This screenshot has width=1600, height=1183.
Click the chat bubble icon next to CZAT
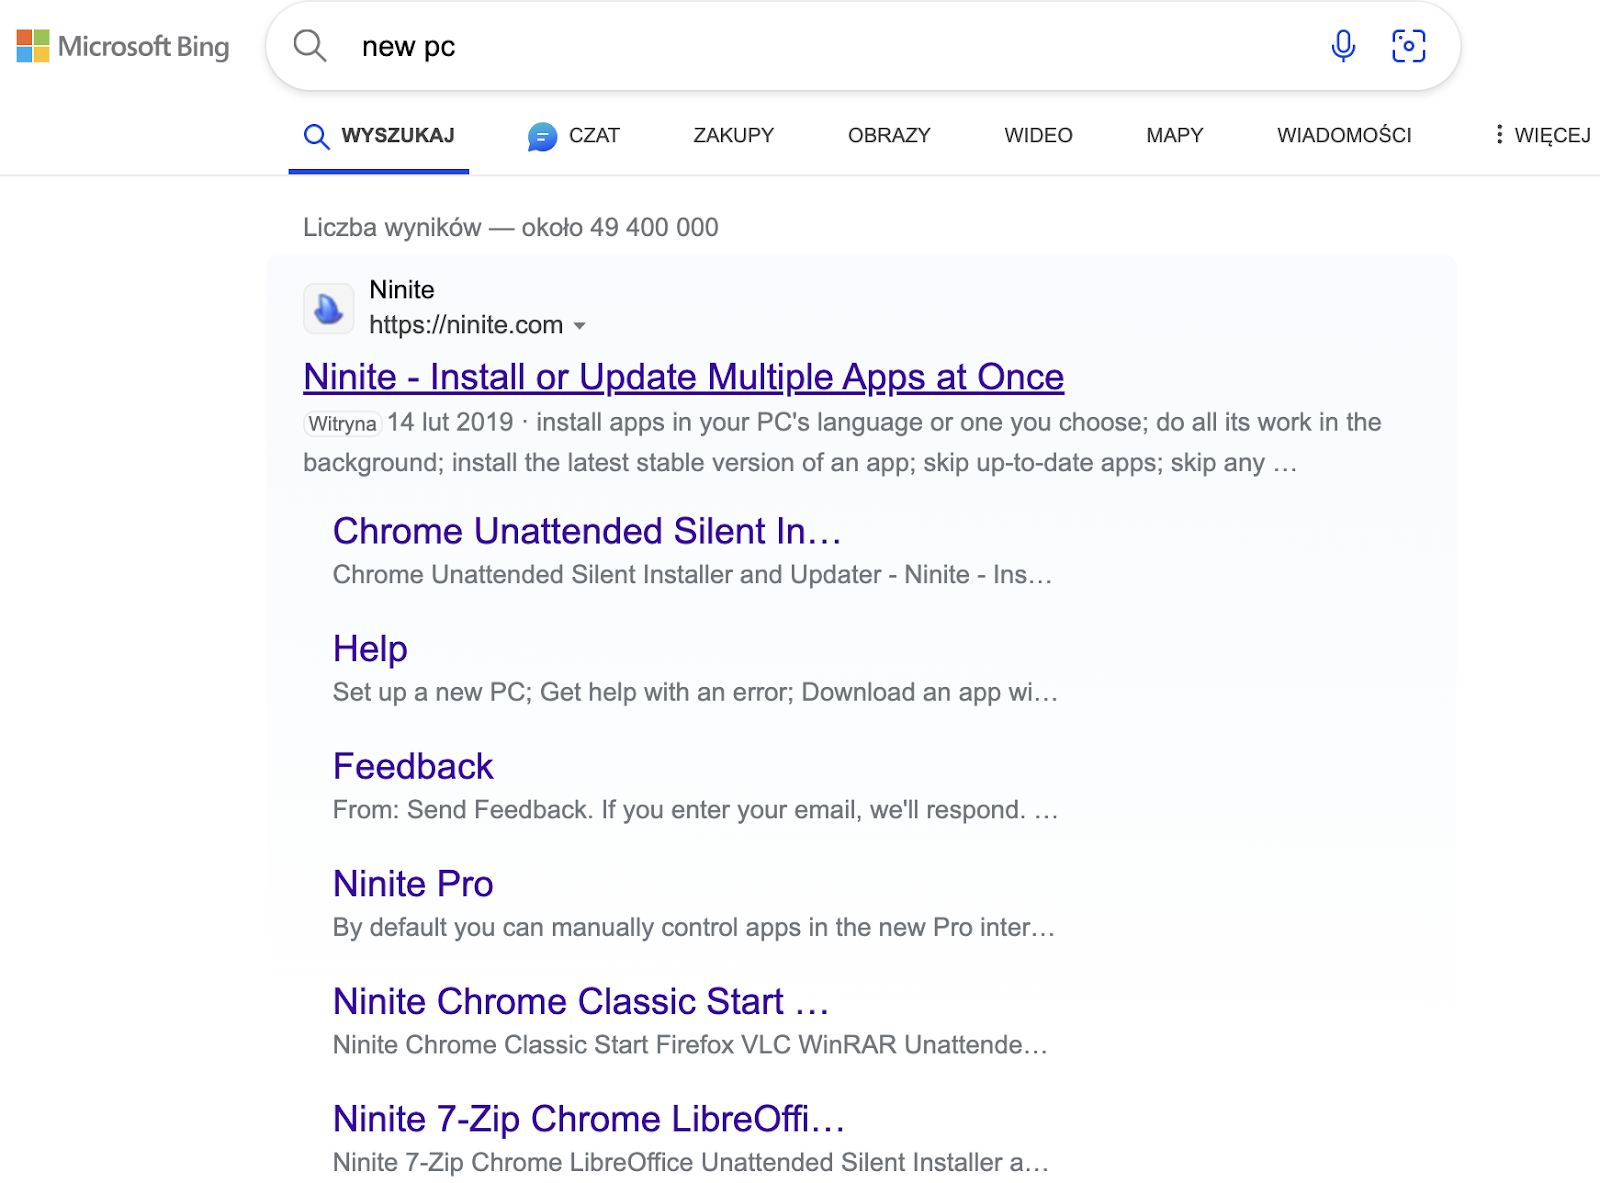pos(541,136)
